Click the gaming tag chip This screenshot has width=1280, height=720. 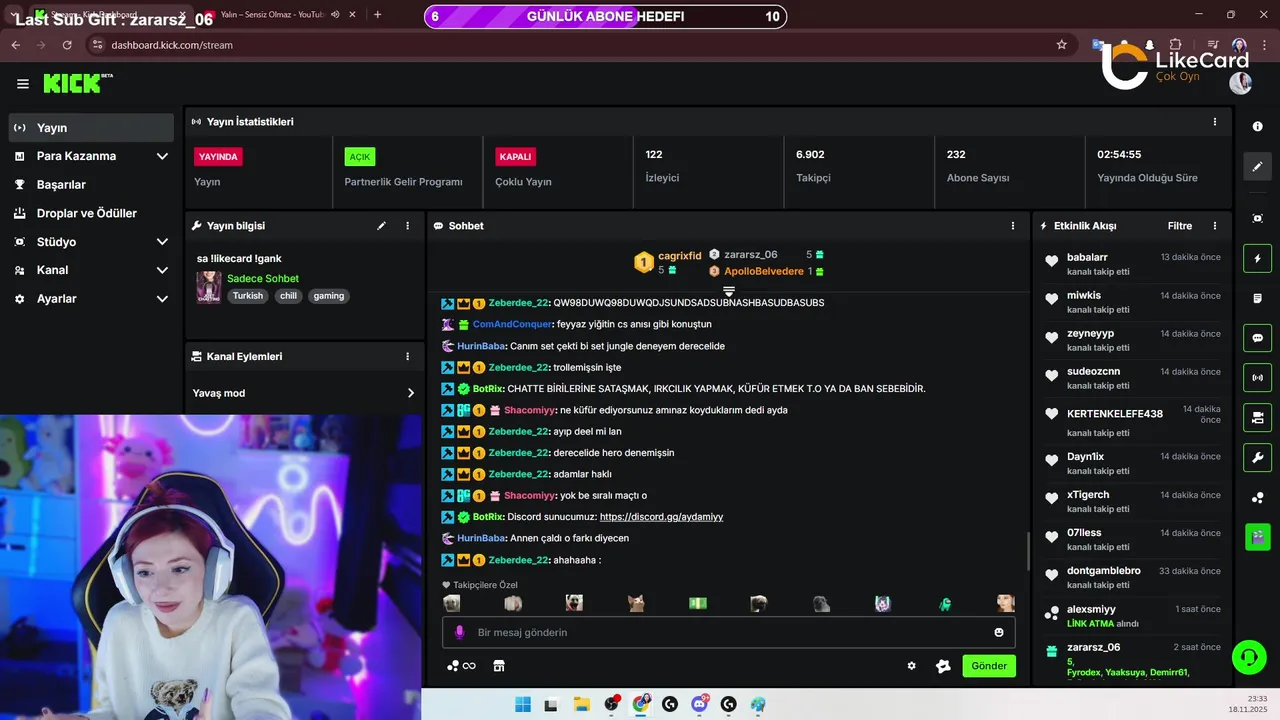328,296
